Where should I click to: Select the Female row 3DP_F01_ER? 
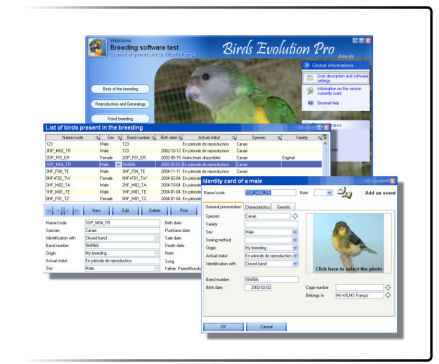tap(183, 158)
